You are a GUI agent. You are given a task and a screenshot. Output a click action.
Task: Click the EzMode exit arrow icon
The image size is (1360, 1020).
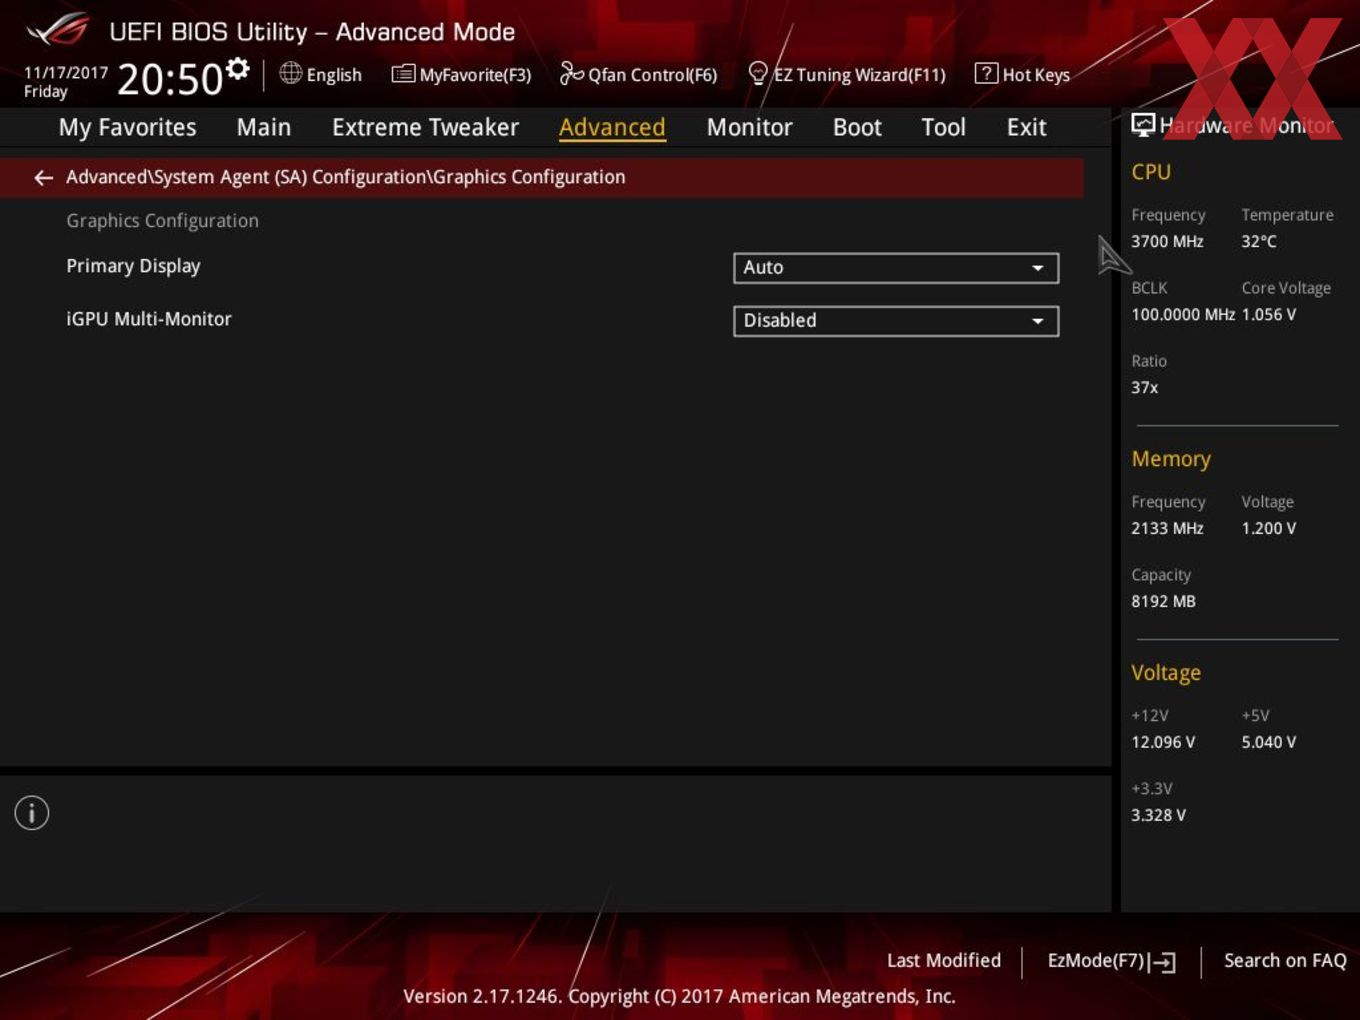tap(1163, 962)
